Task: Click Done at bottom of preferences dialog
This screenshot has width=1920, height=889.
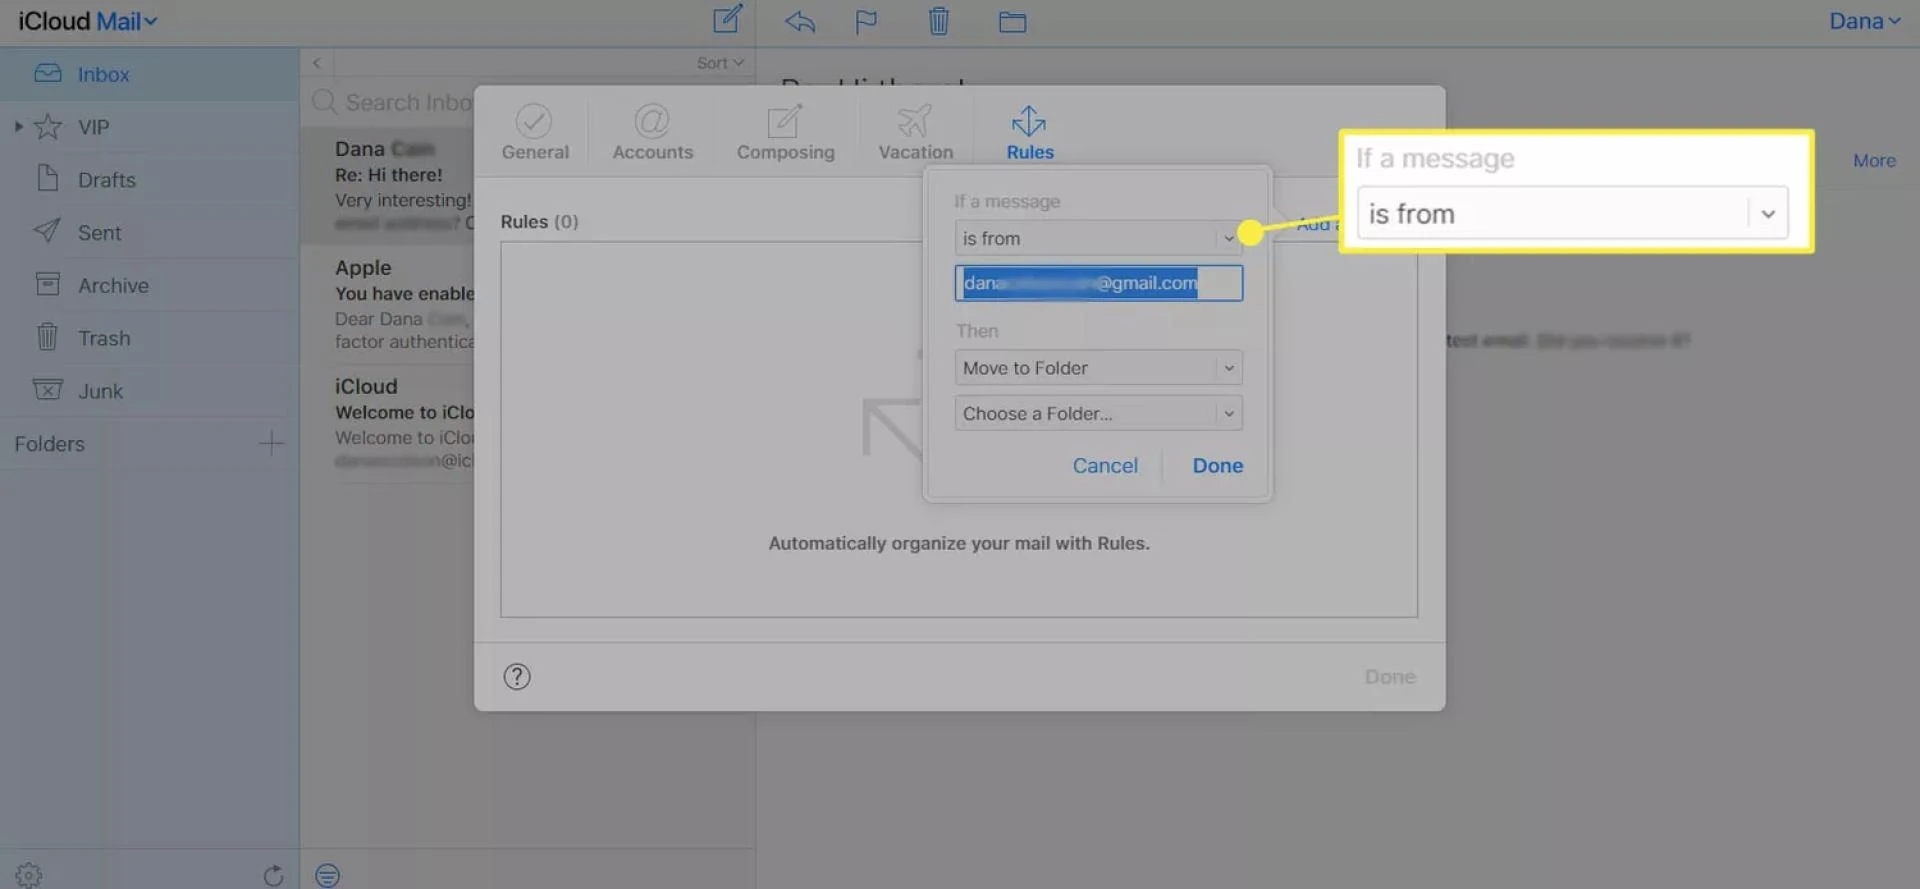Action: click(1390, 677)
